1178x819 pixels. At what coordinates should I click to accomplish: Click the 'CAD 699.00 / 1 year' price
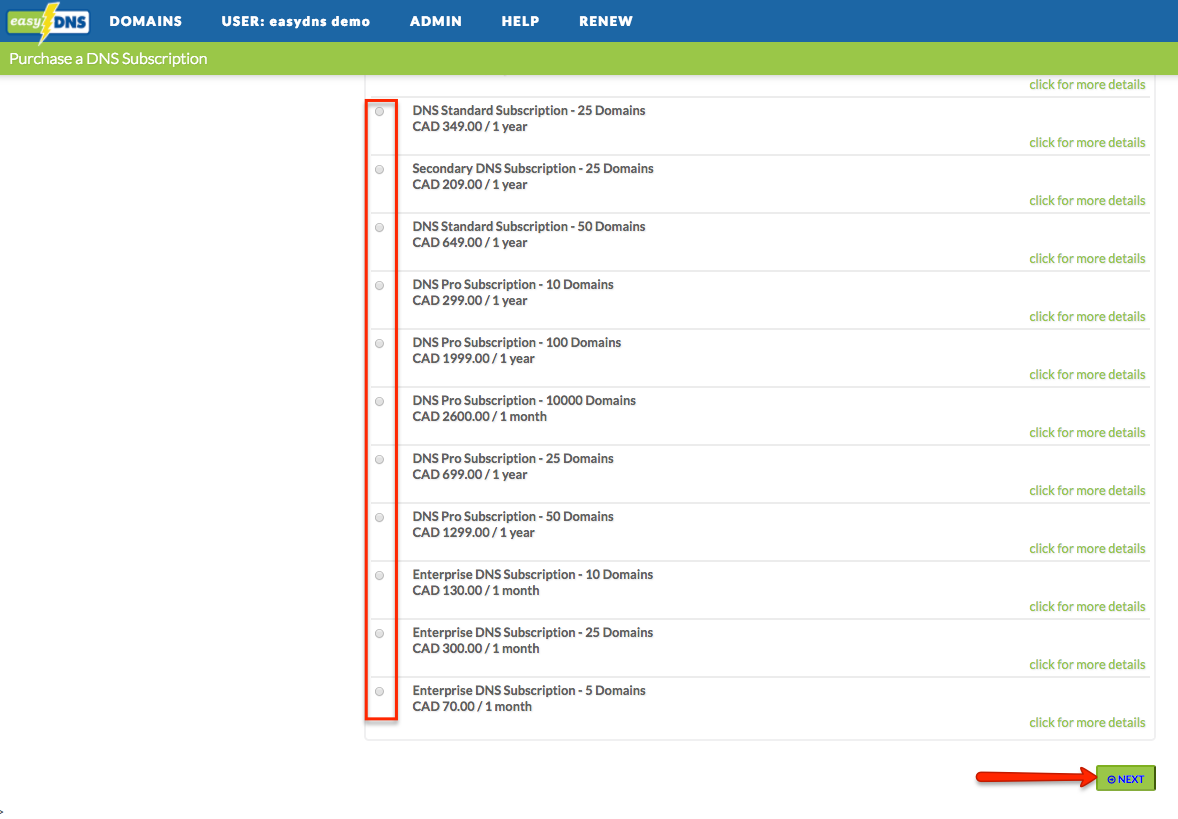tap(470, 474)
